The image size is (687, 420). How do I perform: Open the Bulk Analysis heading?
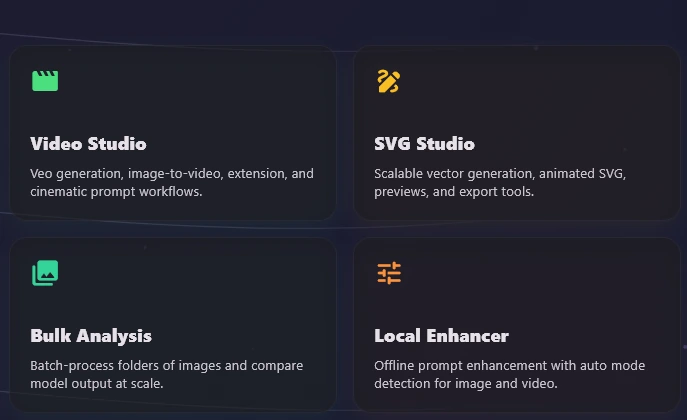(x=91, y=336)
